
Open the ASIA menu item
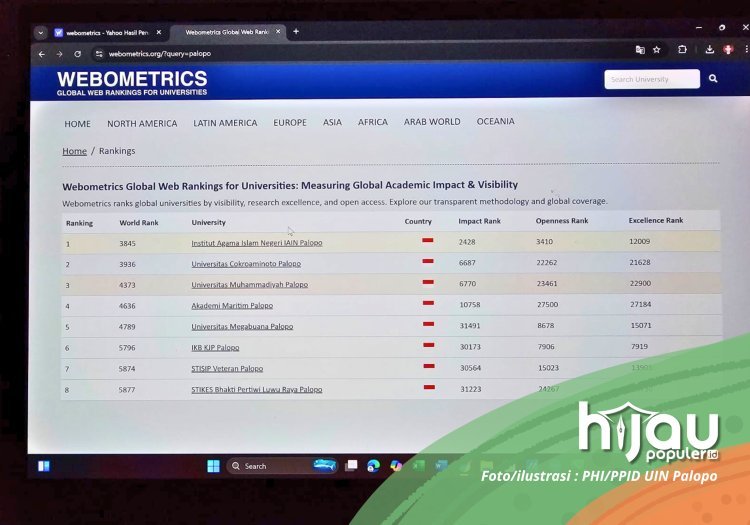tap(332, 122)
